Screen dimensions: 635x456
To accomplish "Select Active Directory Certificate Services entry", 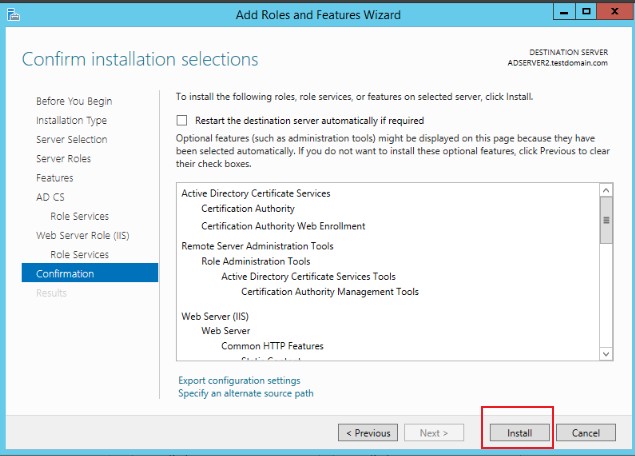I will [x=256, y=193].
